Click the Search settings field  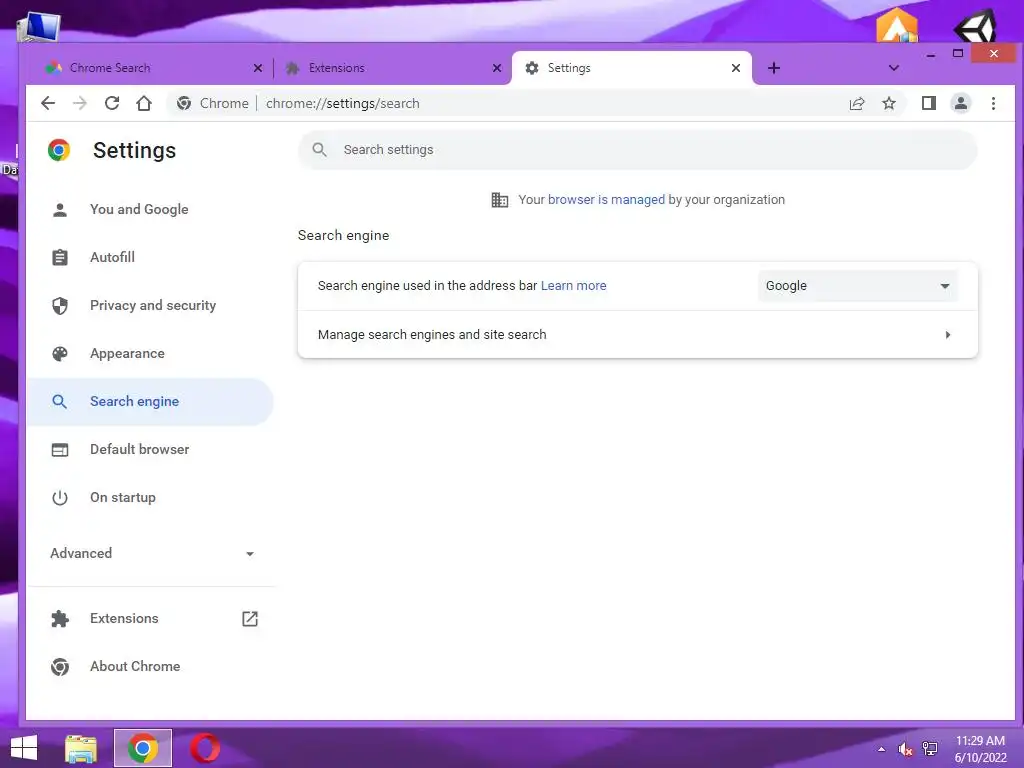(637, 150)
